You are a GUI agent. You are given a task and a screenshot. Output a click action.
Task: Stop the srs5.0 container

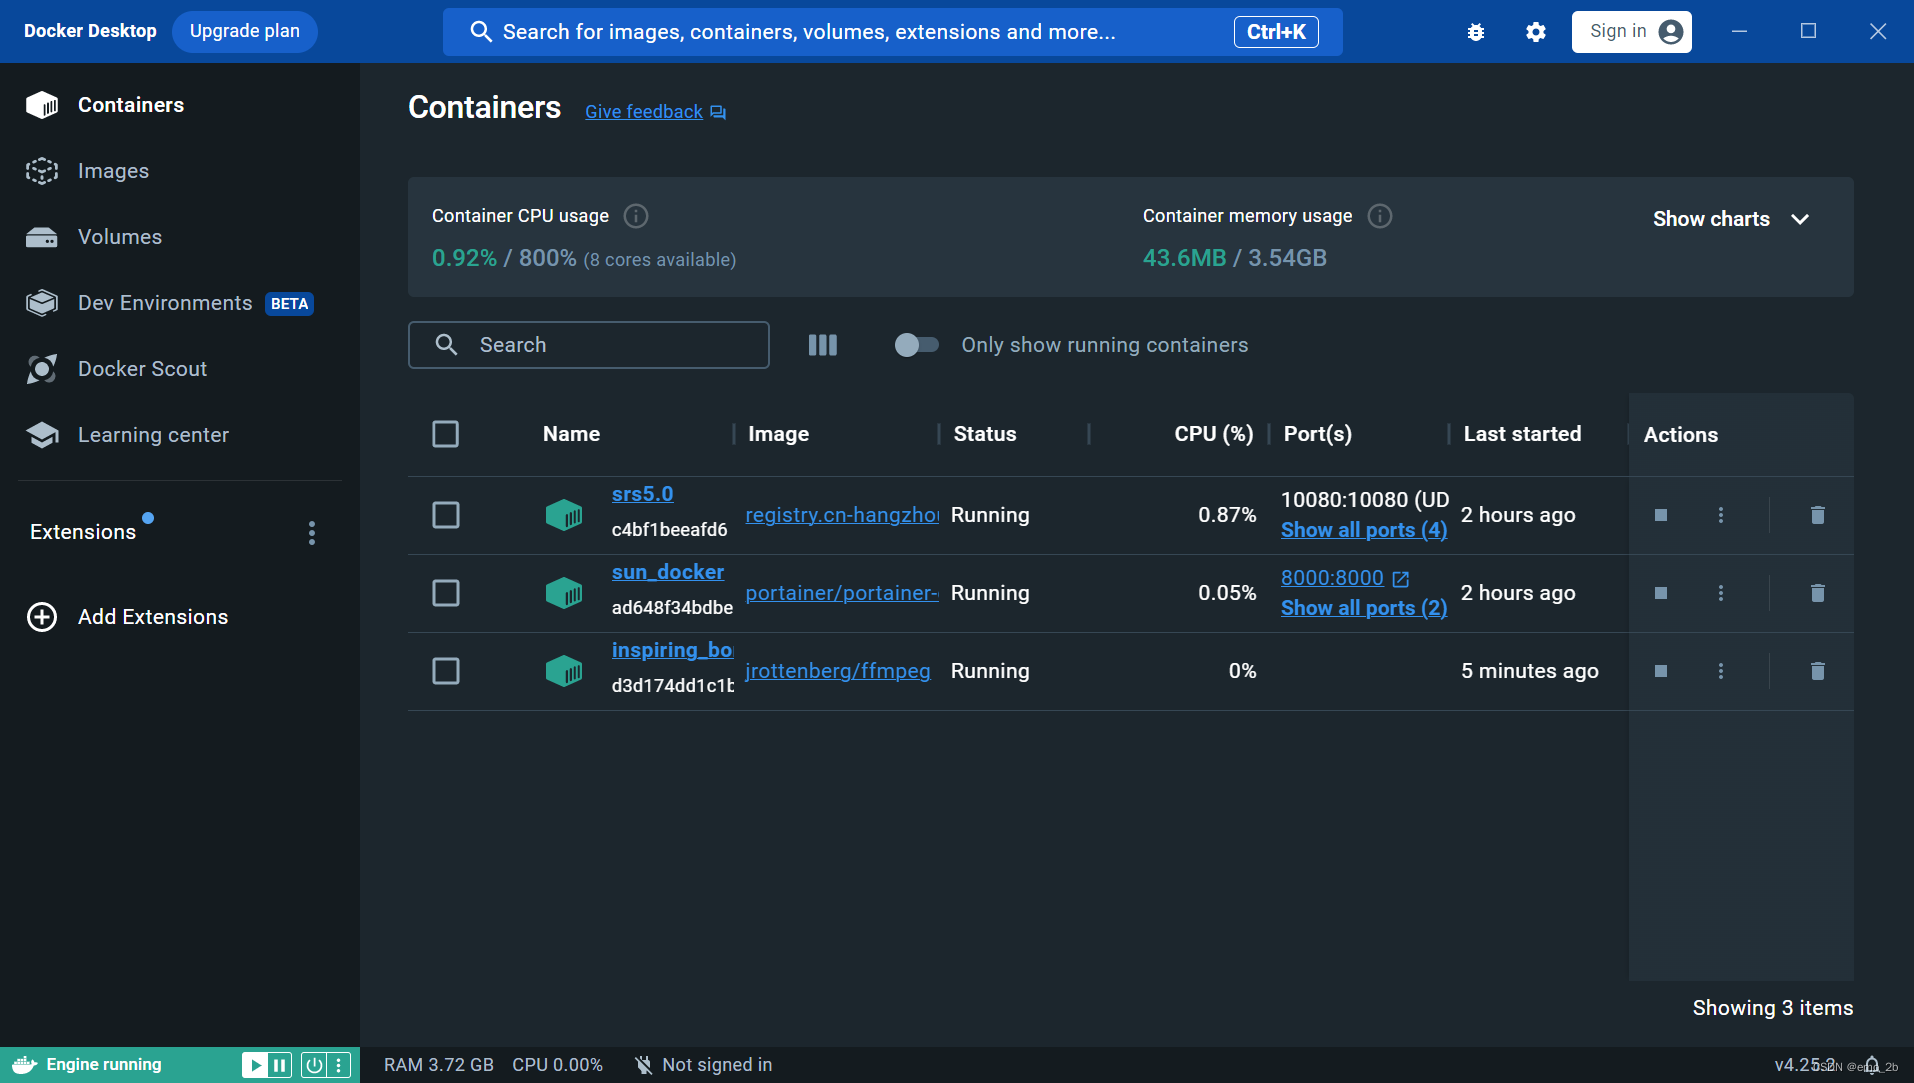(1661, 515)
